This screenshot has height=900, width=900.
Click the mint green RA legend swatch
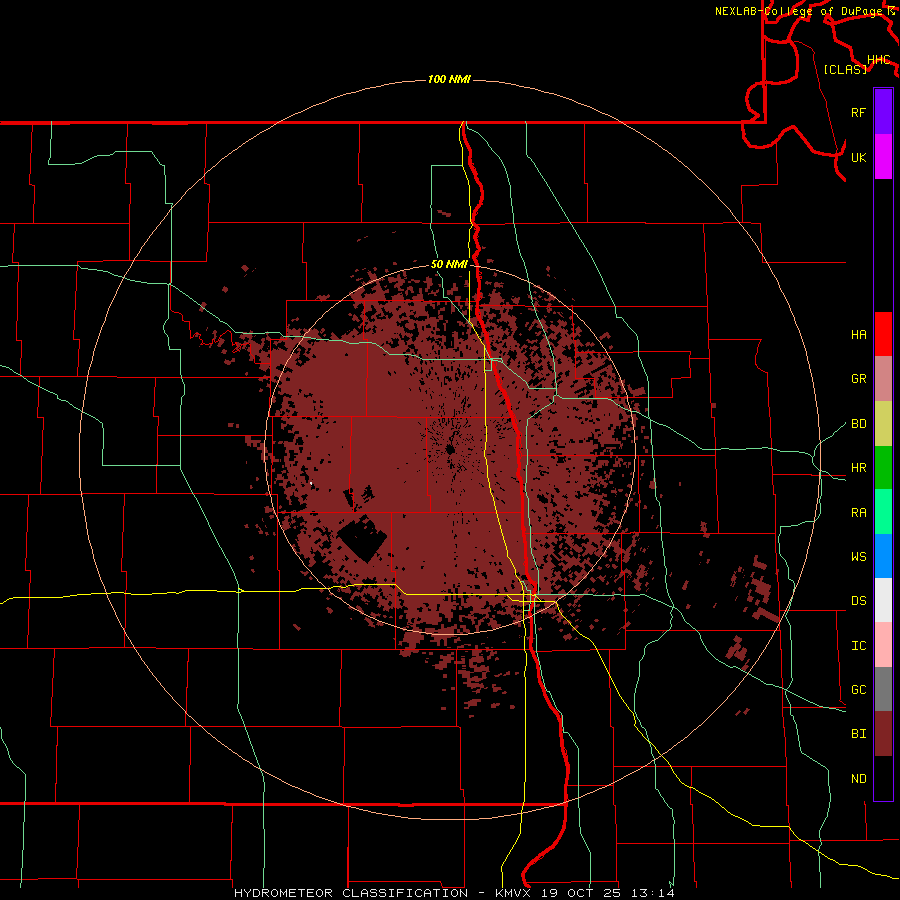pyautogui.click(x=883, y=511)
